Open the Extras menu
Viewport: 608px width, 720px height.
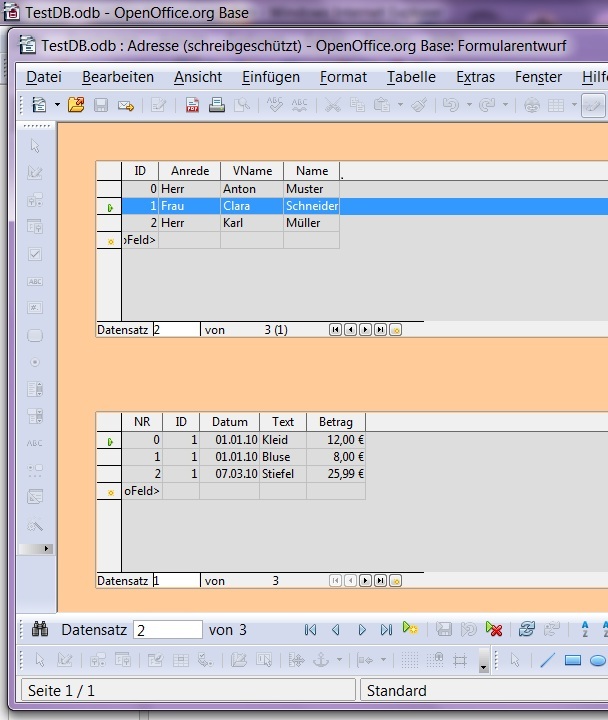coord(475,77)
